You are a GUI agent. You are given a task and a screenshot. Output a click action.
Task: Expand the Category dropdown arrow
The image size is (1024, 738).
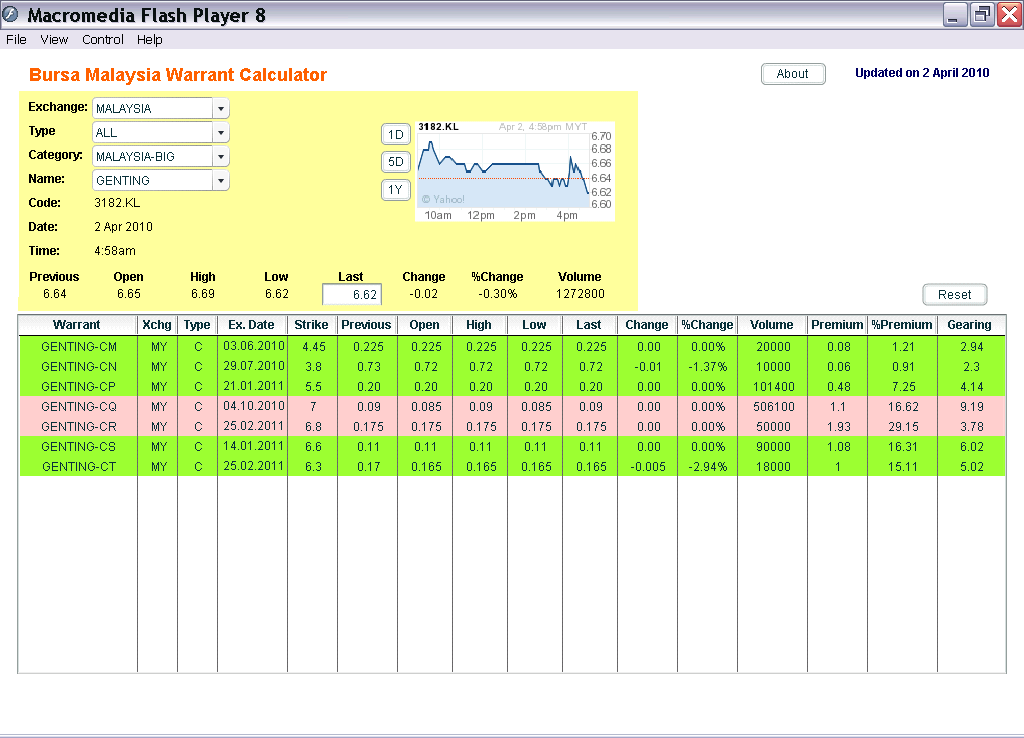[x=221, y=157]
